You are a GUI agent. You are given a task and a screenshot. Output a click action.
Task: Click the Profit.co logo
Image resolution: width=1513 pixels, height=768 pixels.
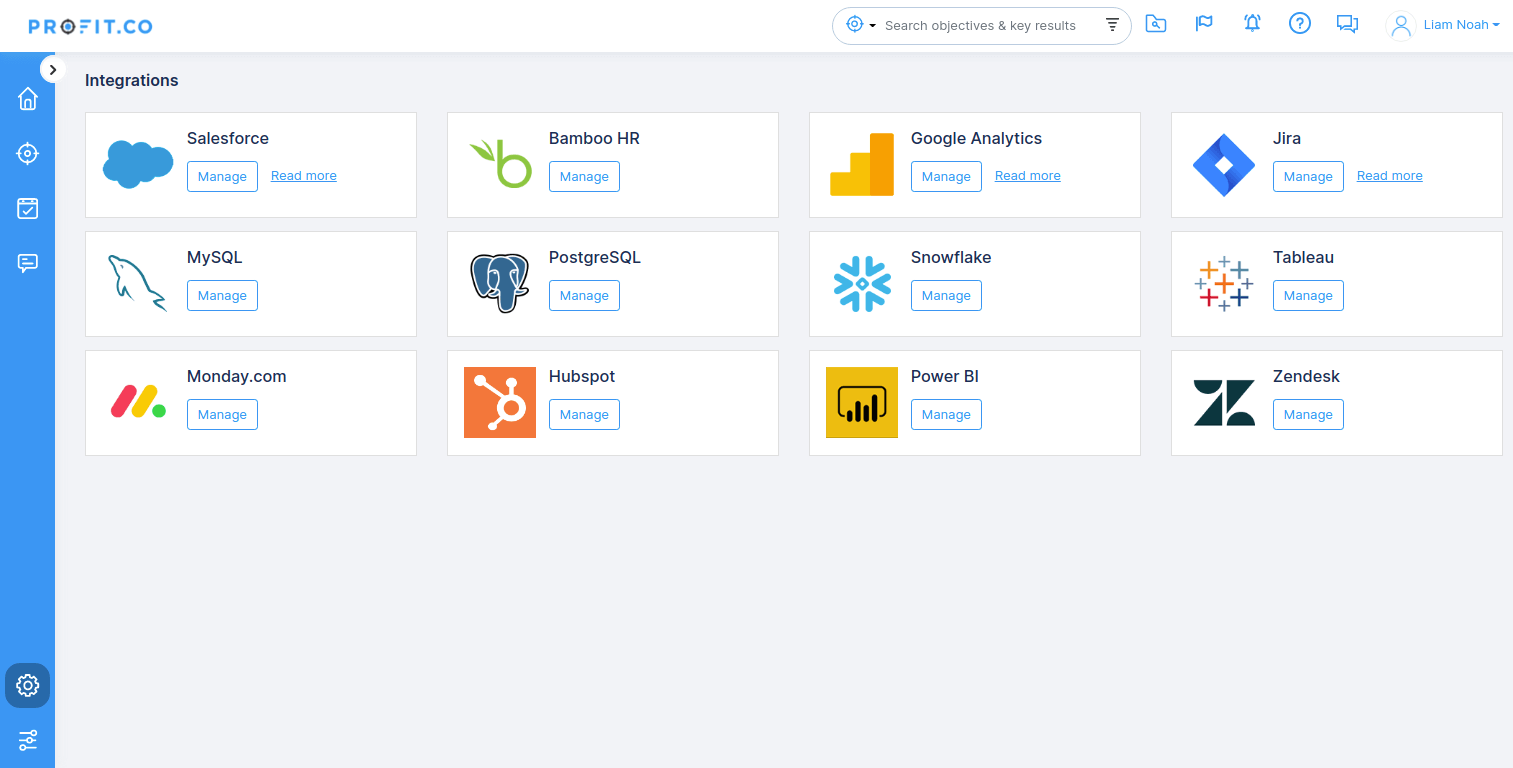[90, 26]
